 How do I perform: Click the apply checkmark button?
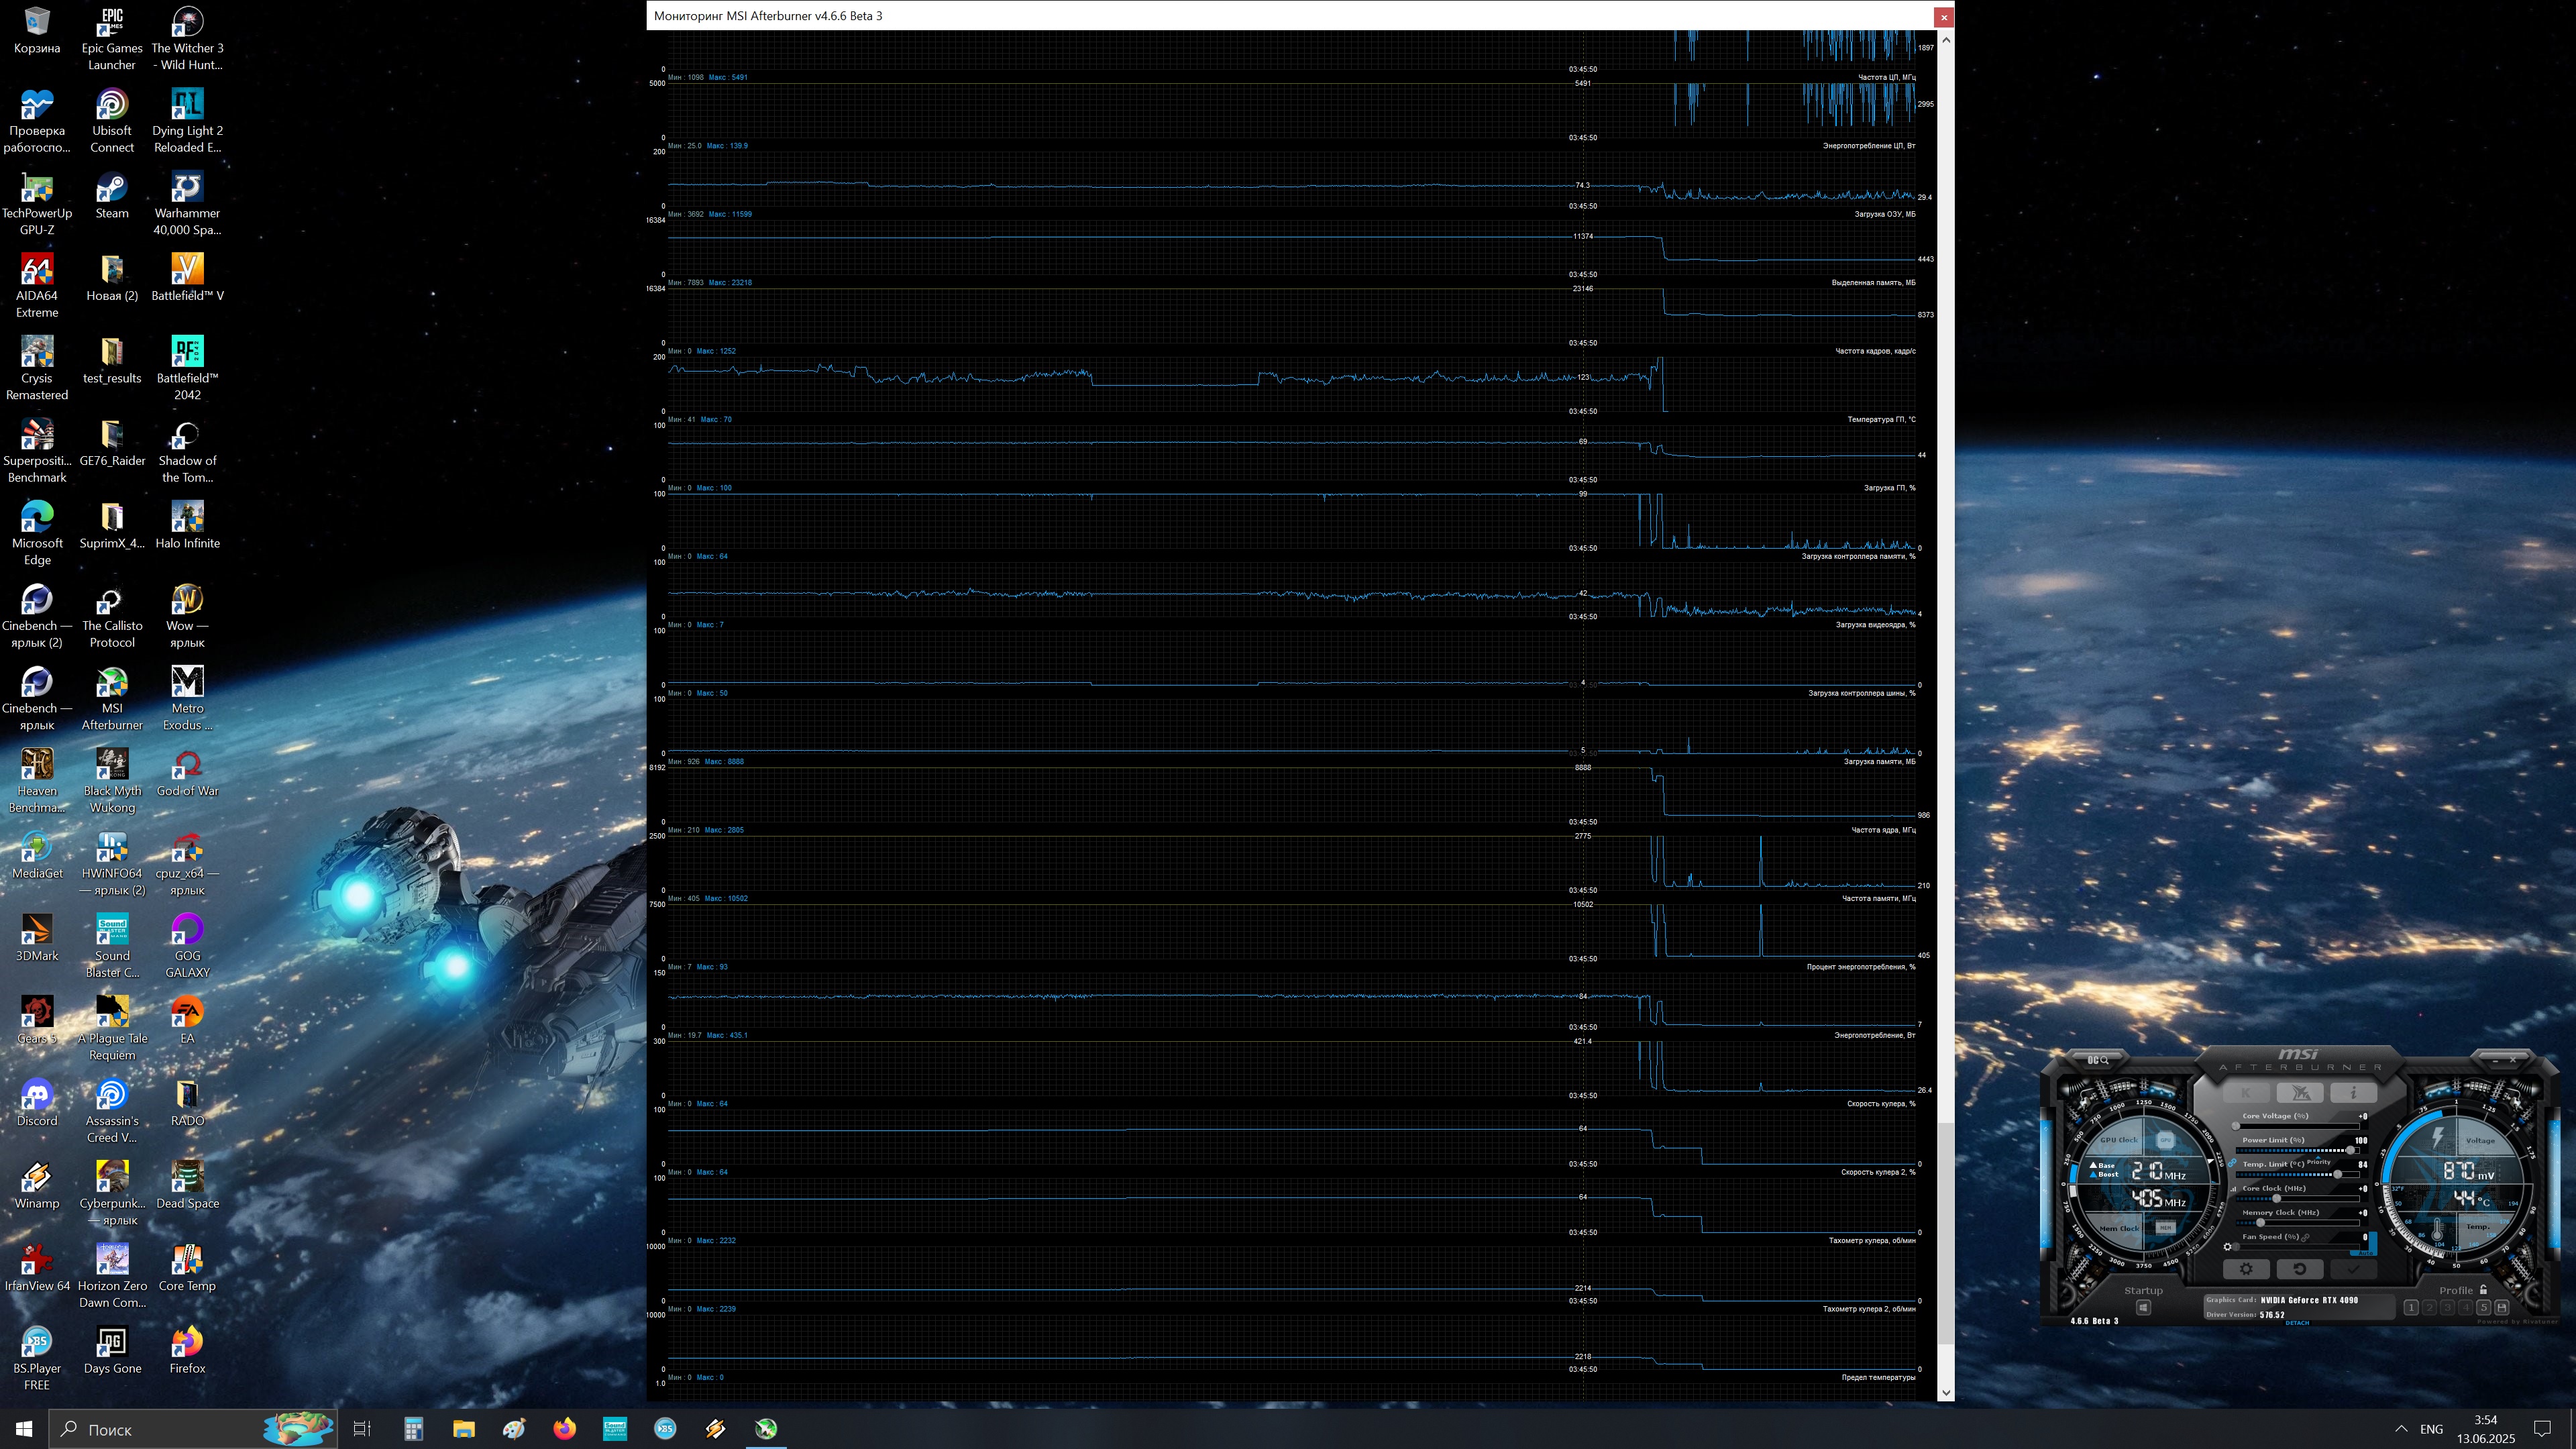(2354, 1269)
